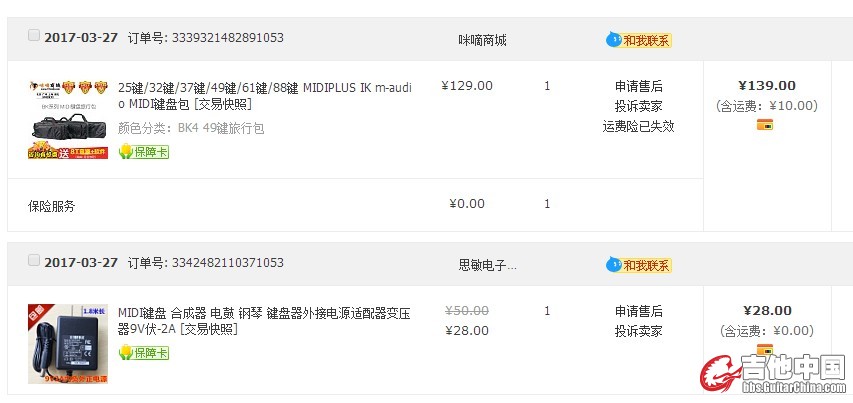Click 投诉卖家 for the power adapter order
The height and width of the screenshot is (403, 853).
pyautogui.click(x=638, y=331)
